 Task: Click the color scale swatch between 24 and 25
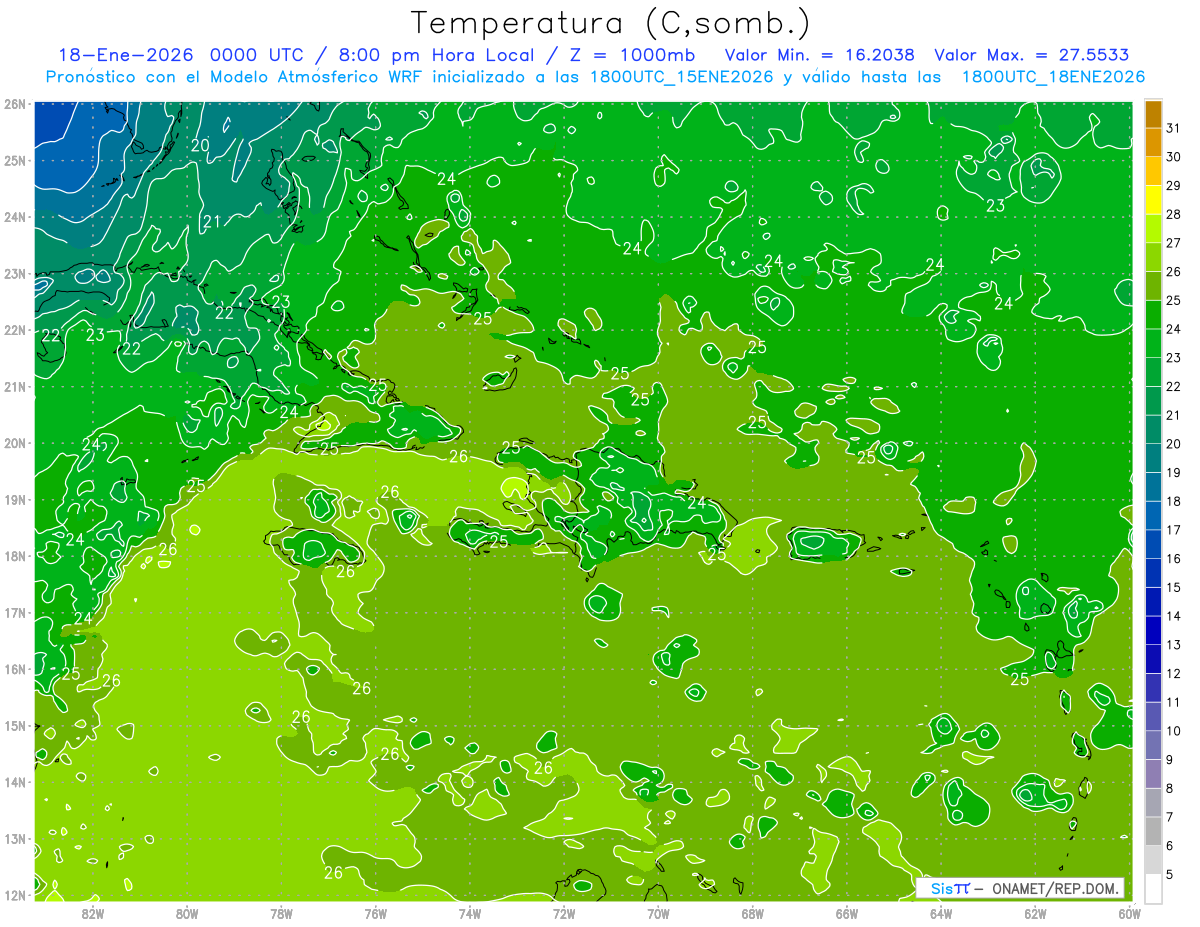tap(1153, 315)
